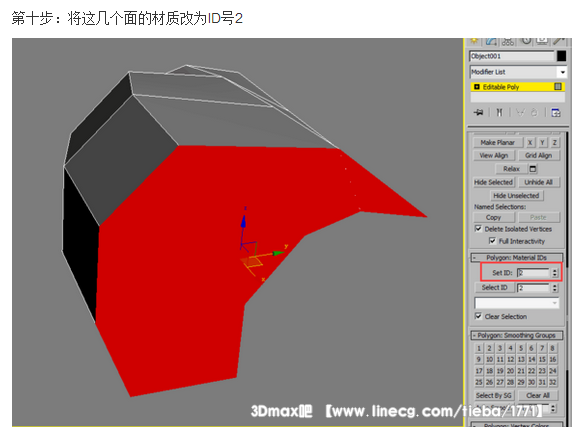The width and height of the screenshot is (572, 428).
Task: Click the Select ID value field
Action: tap(534, 288)
